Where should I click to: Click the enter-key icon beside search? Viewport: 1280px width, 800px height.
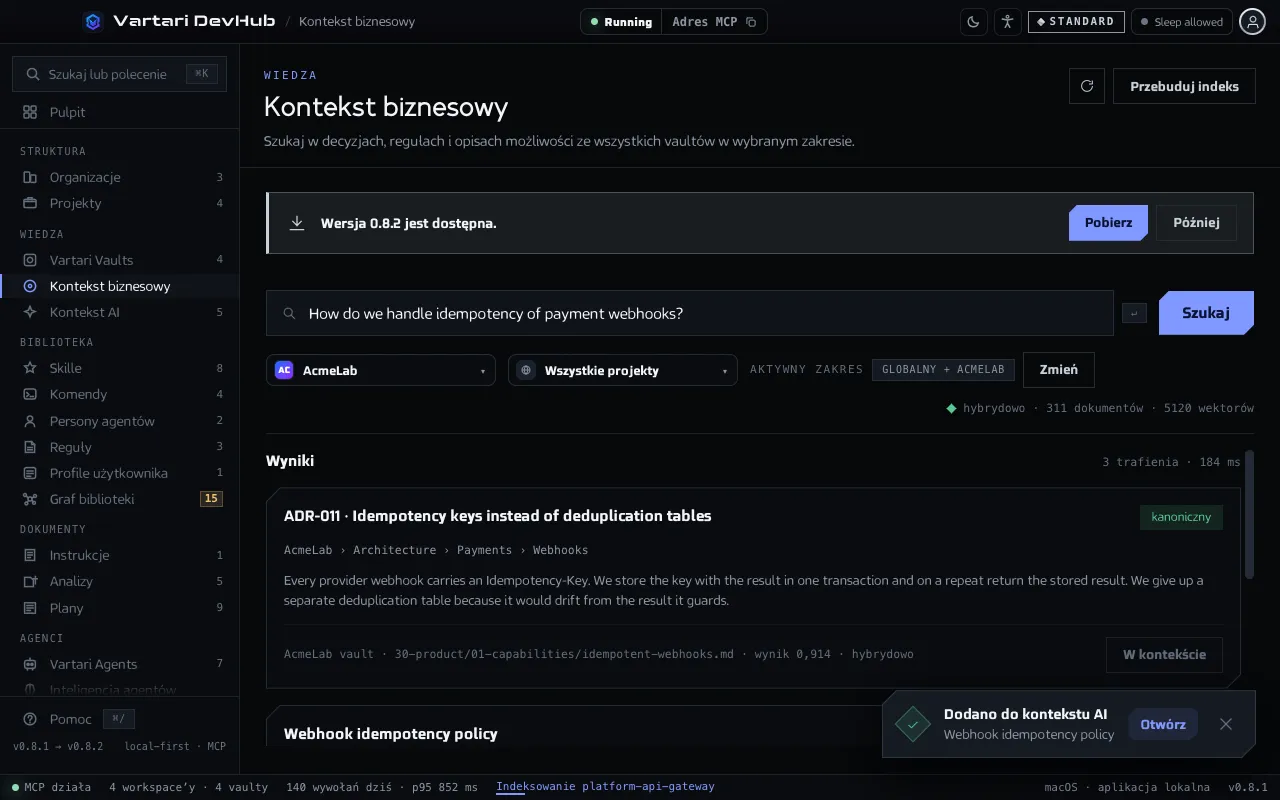pos(1134,314)
